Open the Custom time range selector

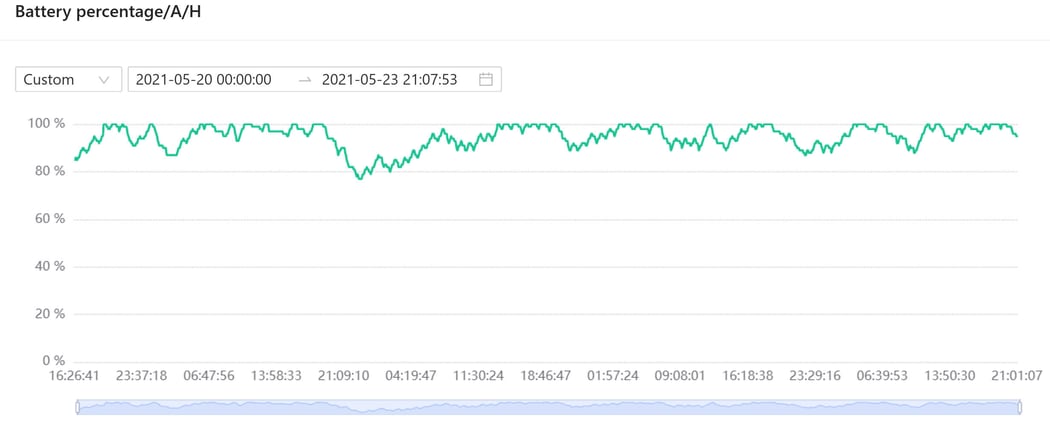coord(68,80)
